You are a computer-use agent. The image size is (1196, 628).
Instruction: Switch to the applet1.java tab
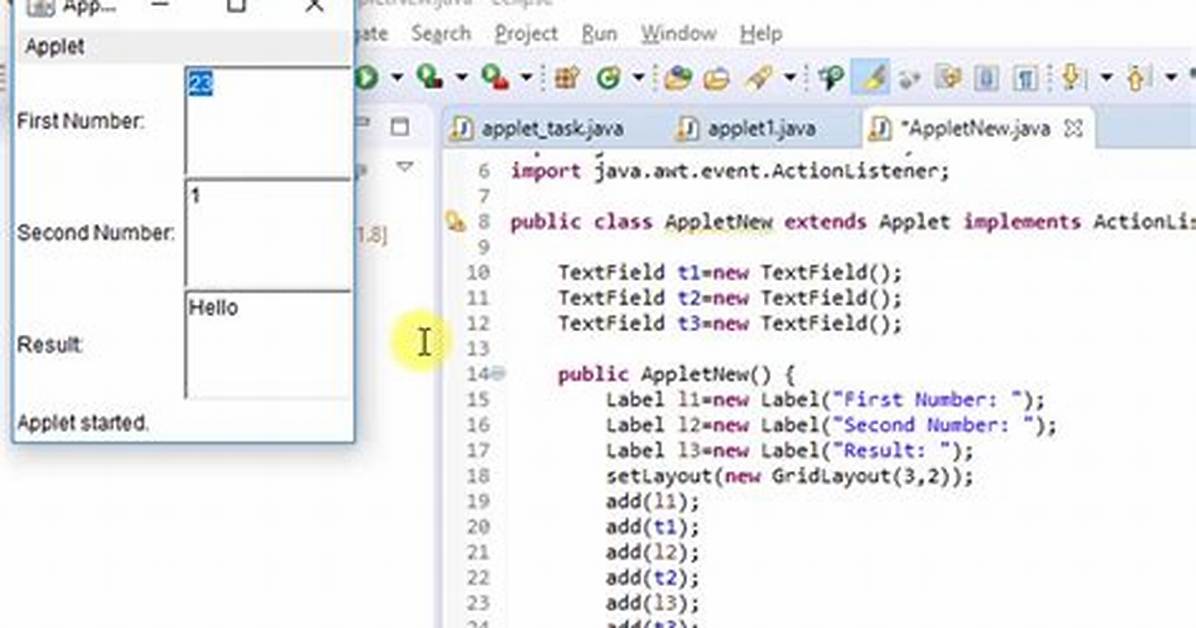[x=748, y=128]
